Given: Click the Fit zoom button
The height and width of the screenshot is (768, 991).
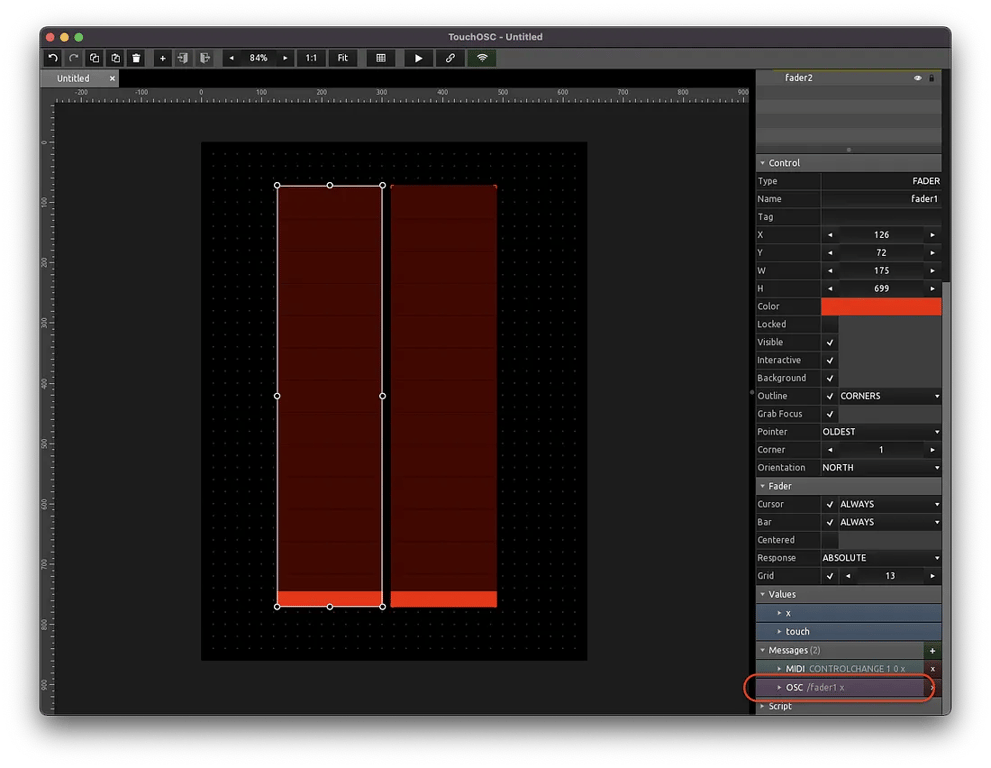Looking at the screenshot, I should coord(343,58).
